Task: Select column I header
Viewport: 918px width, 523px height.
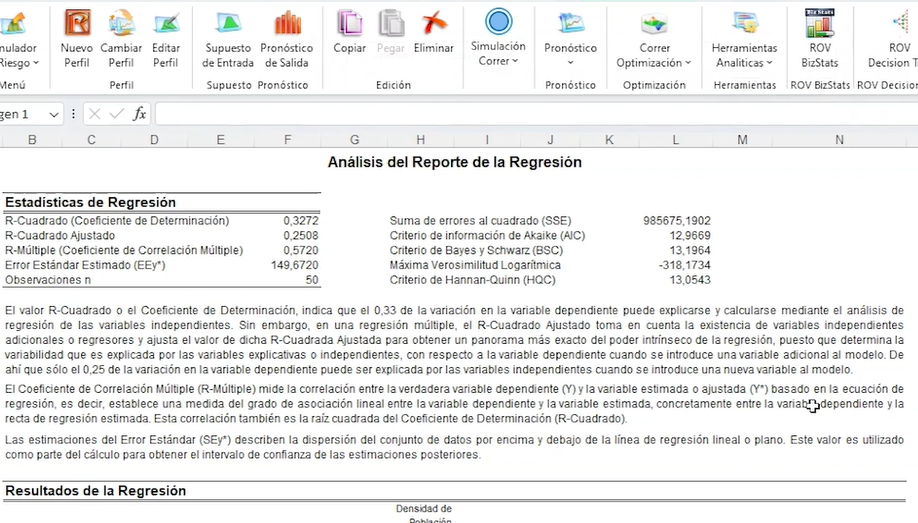Action: tap(487, 140)
